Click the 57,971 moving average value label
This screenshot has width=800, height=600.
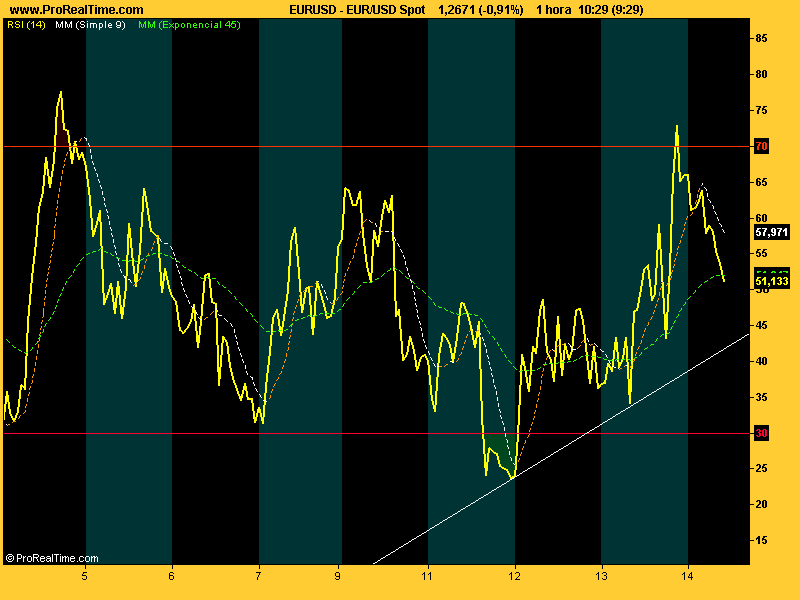click(772, 232)
